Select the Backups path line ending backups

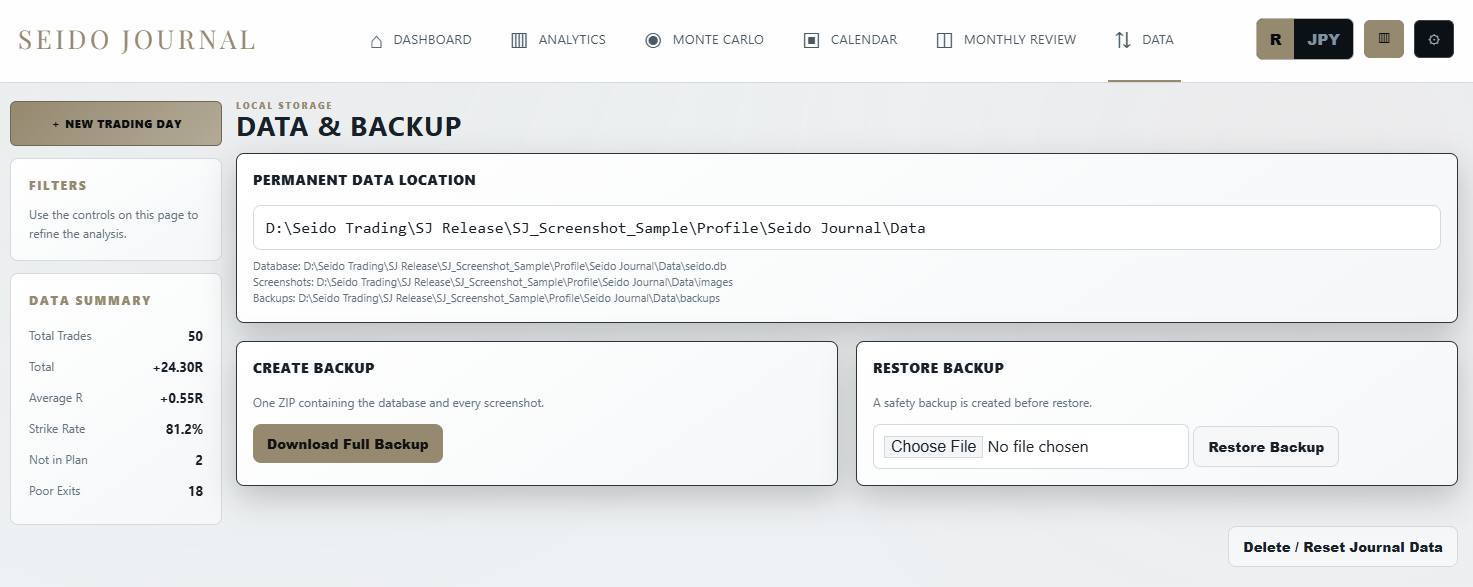[x=486, y=298]
